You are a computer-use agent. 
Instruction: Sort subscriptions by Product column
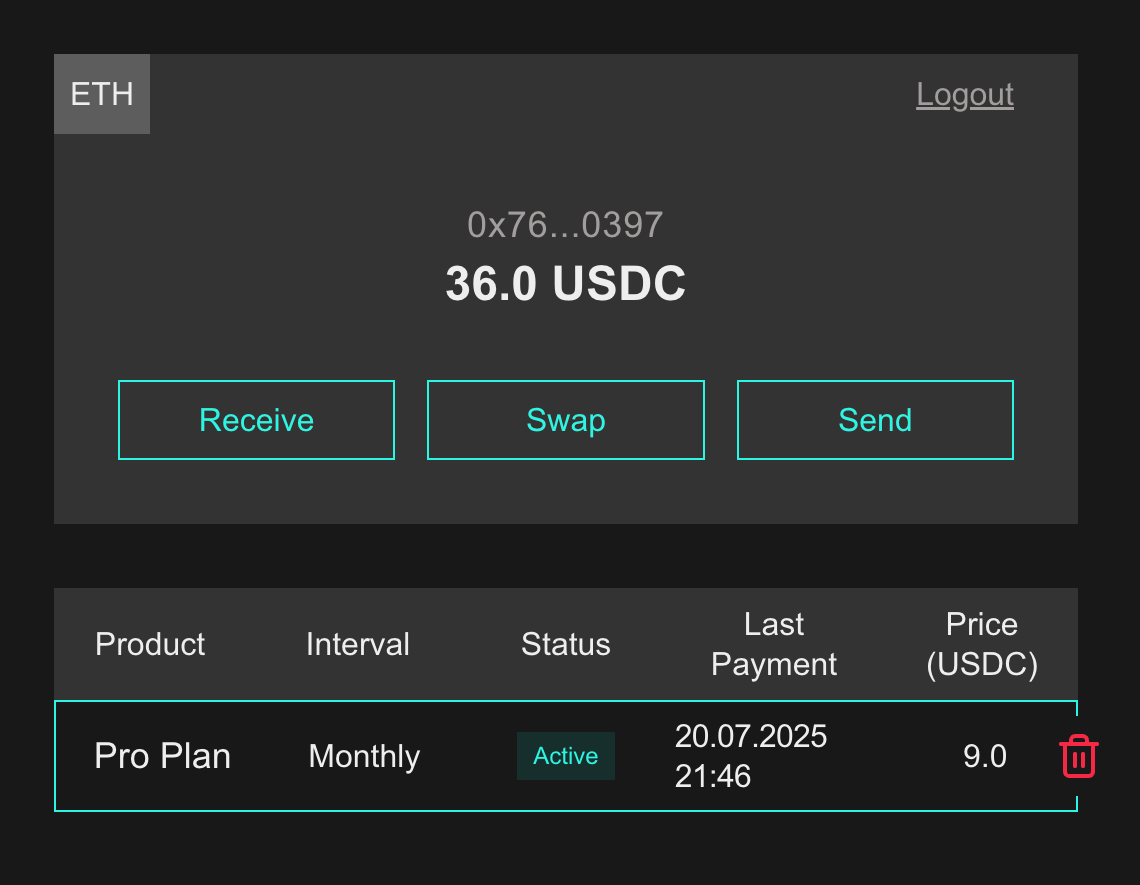(150, 644)
